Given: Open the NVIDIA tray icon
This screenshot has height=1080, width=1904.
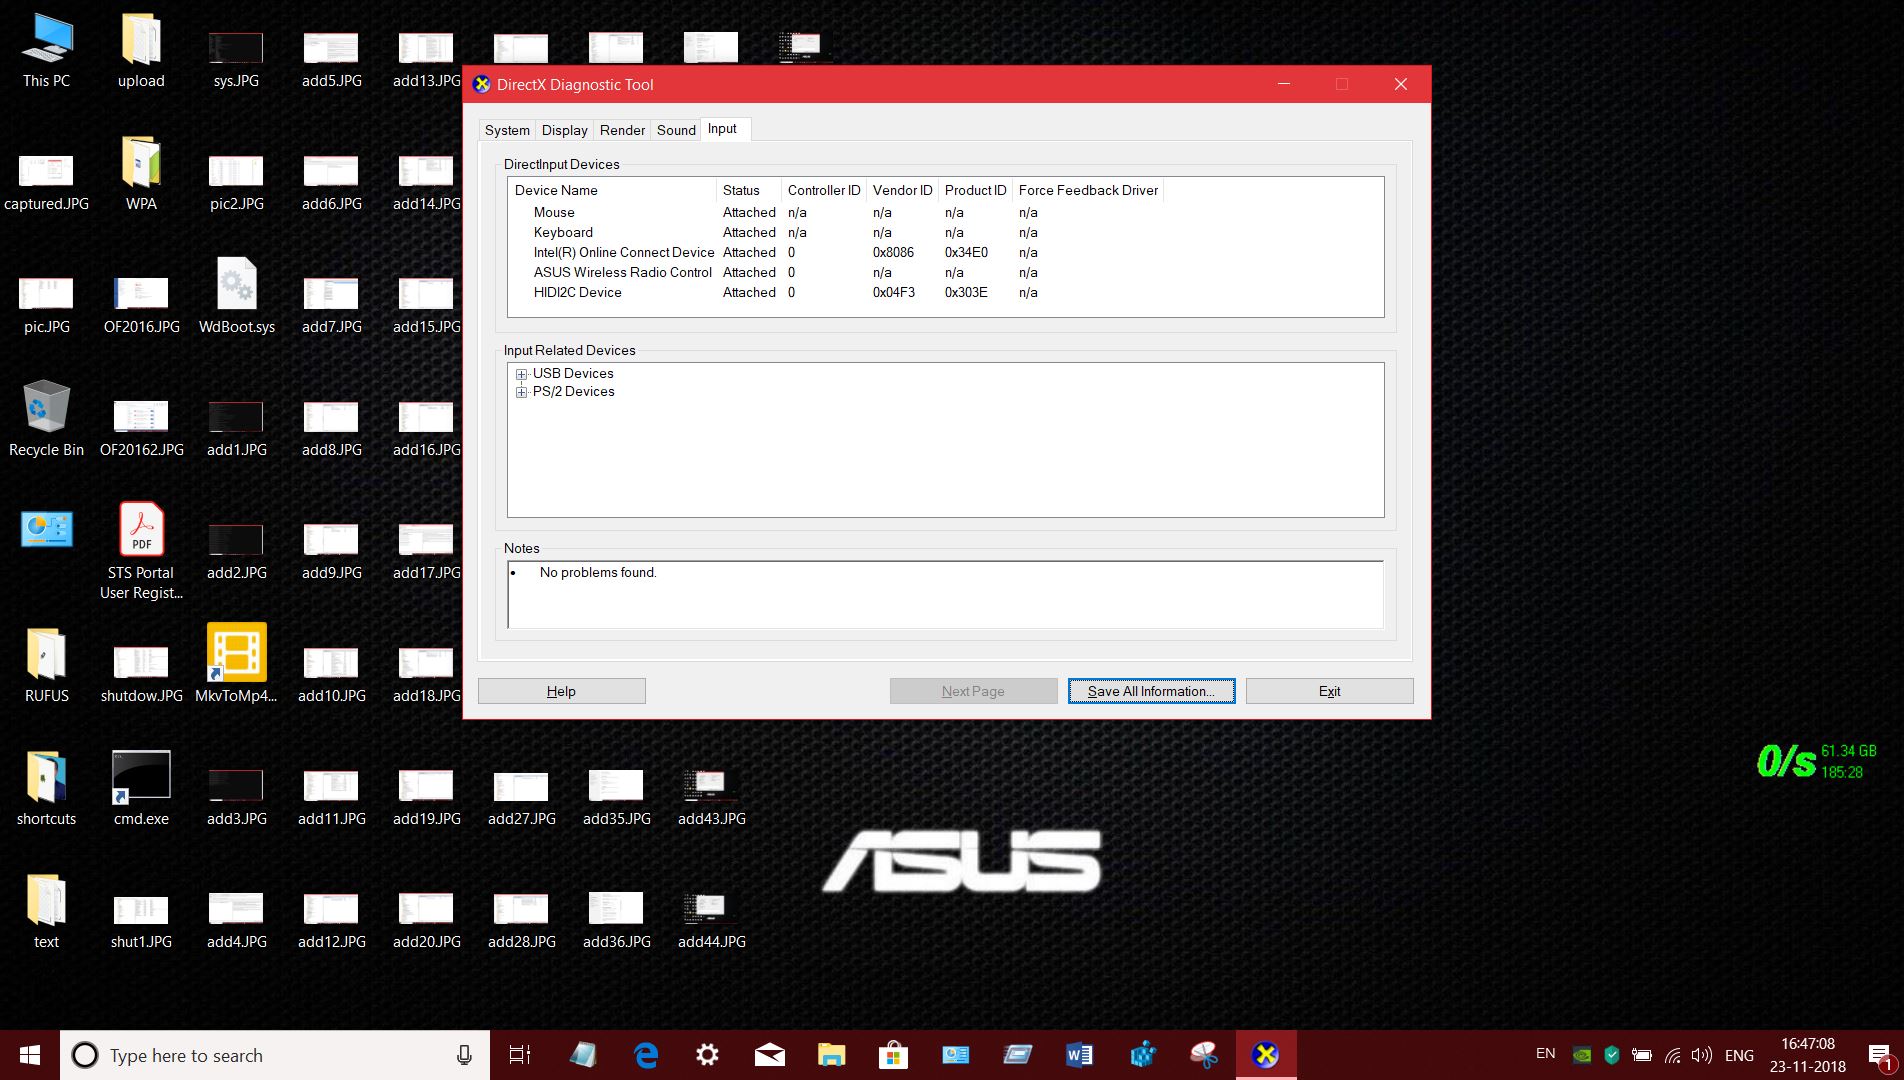Looking at the screenshot, I should pos(1582,1055).
